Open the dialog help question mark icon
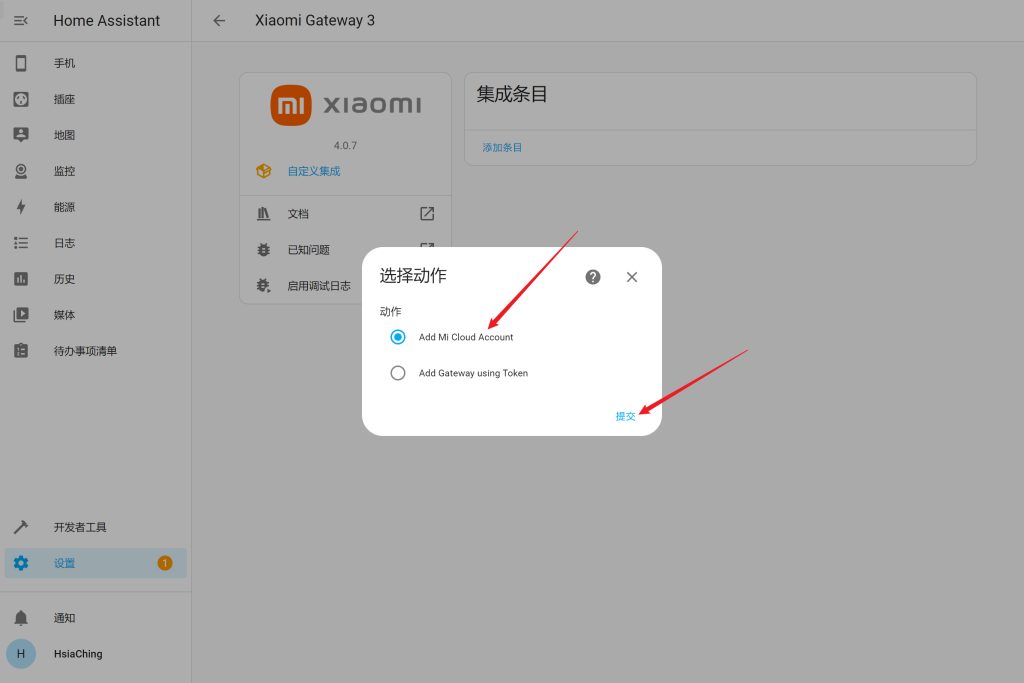The height and width of the screenshot is (683, 1024). click(x=592, y=277)
